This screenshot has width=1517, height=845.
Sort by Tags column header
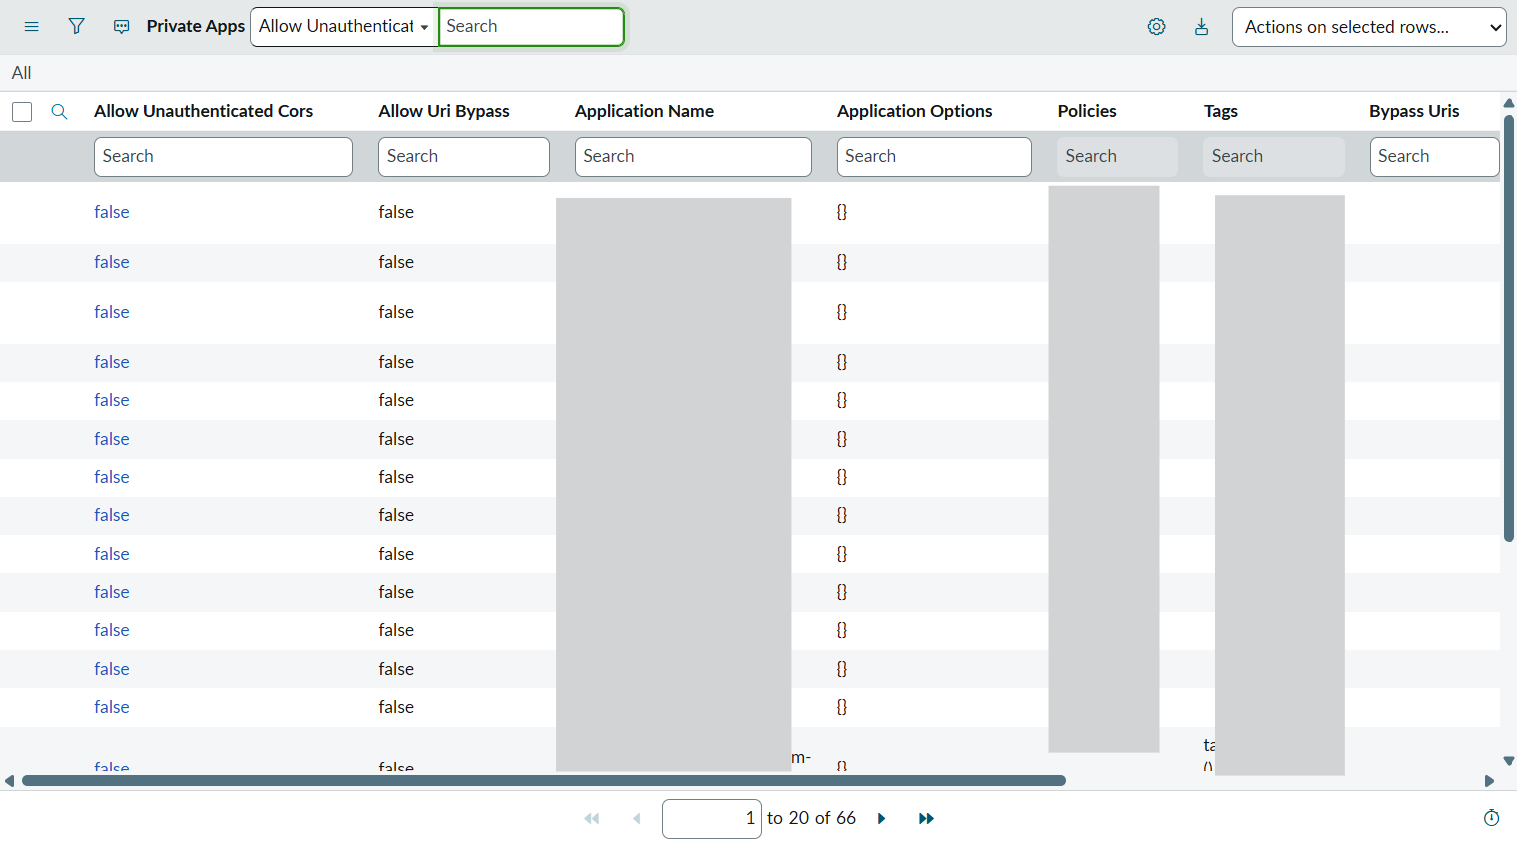coord(1221,111)
